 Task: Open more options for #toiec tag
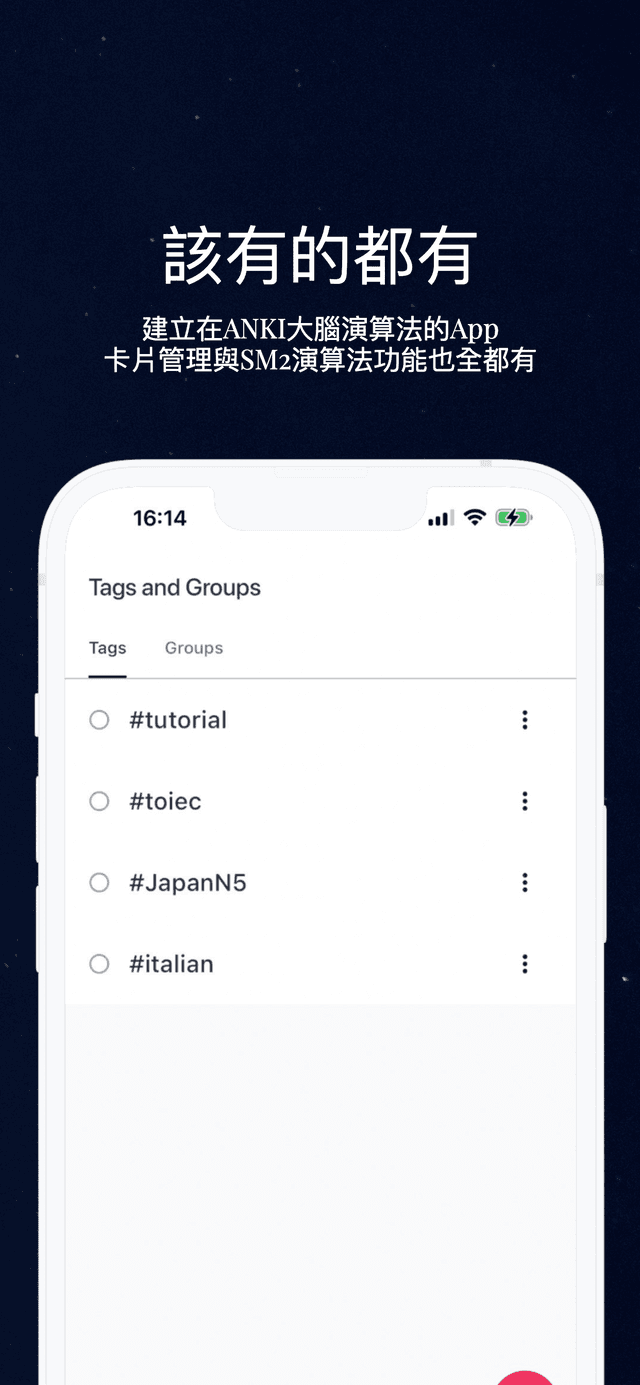click(524, 801)
